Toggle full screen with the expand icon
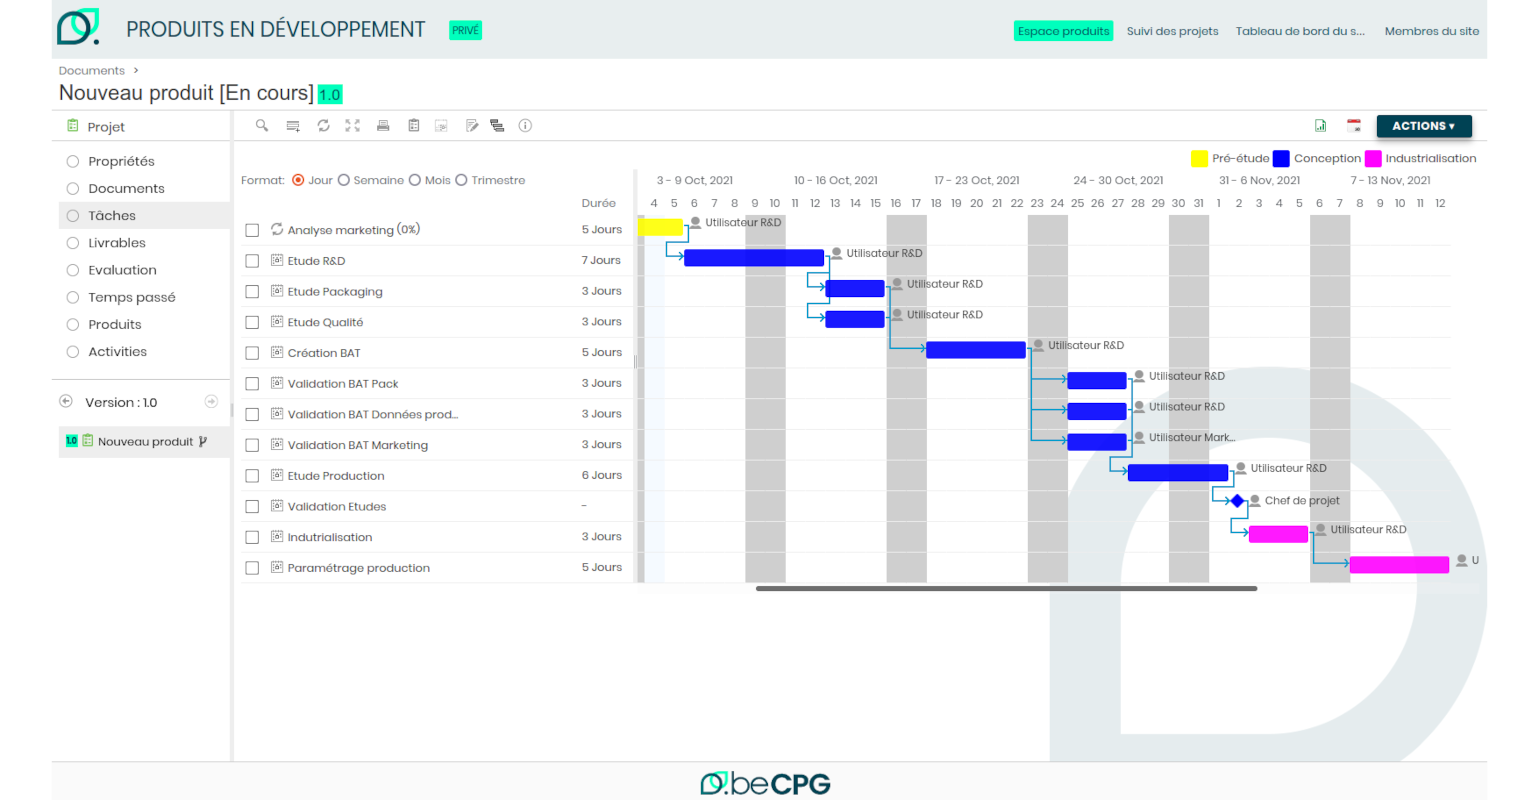This screenshot has width=1540, height=800. coord(352,126)
